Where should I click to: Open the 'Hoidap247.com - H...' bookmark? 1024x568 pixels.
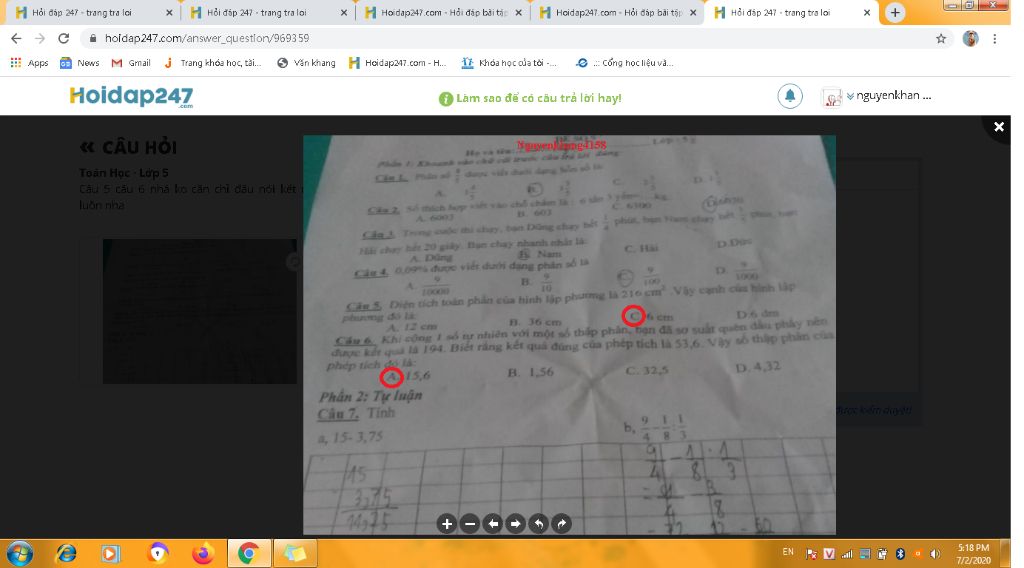click(x=398, y=63)
